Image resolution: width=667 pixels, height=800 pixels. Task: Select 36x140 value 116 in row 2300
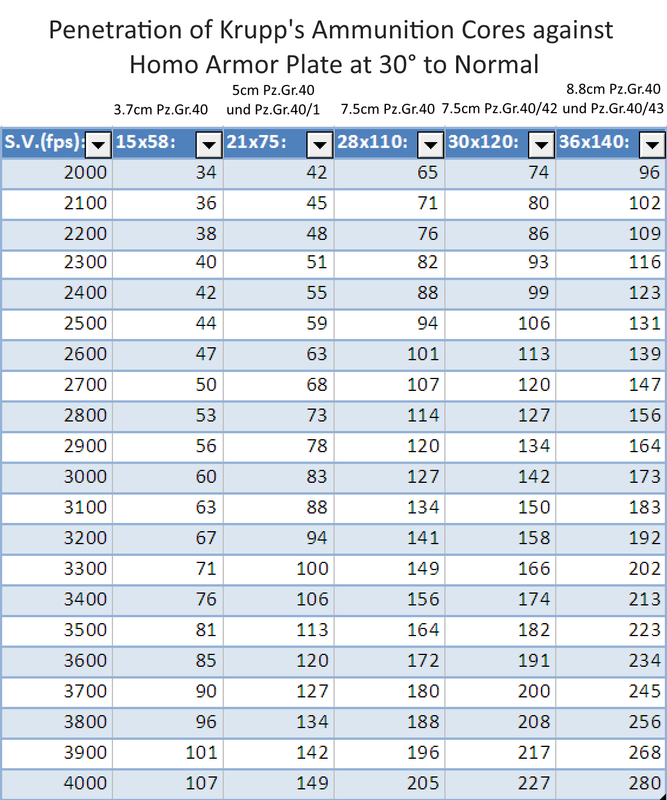(611, 264)
